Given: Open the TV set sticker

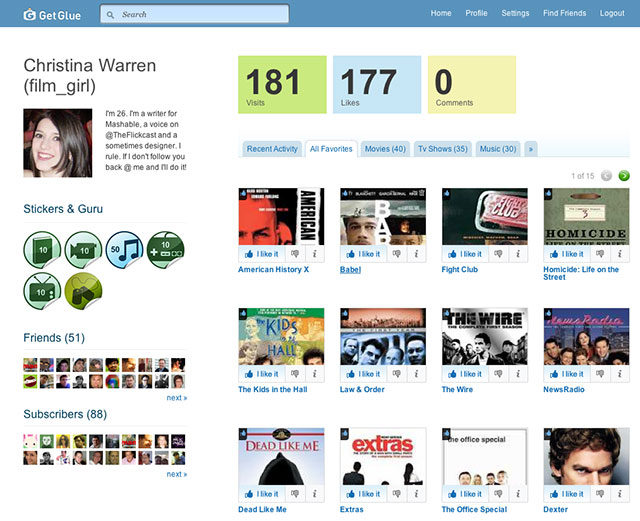Looking at the screenshot, I should [x=42, y=291].
